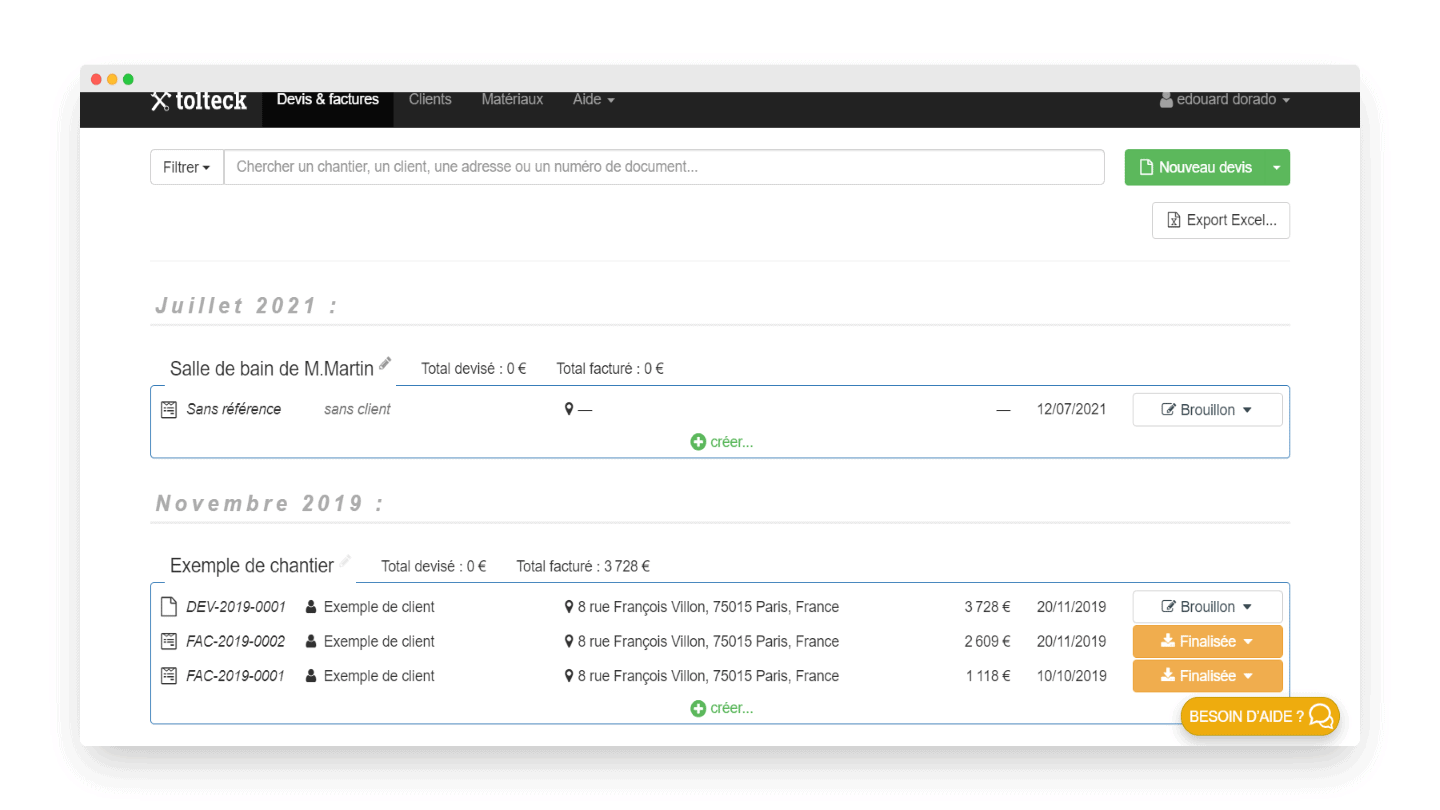Screen dimensions: 1440x810
Task: Open invoice FAC-2019-0002
Action: pos(236,641)
